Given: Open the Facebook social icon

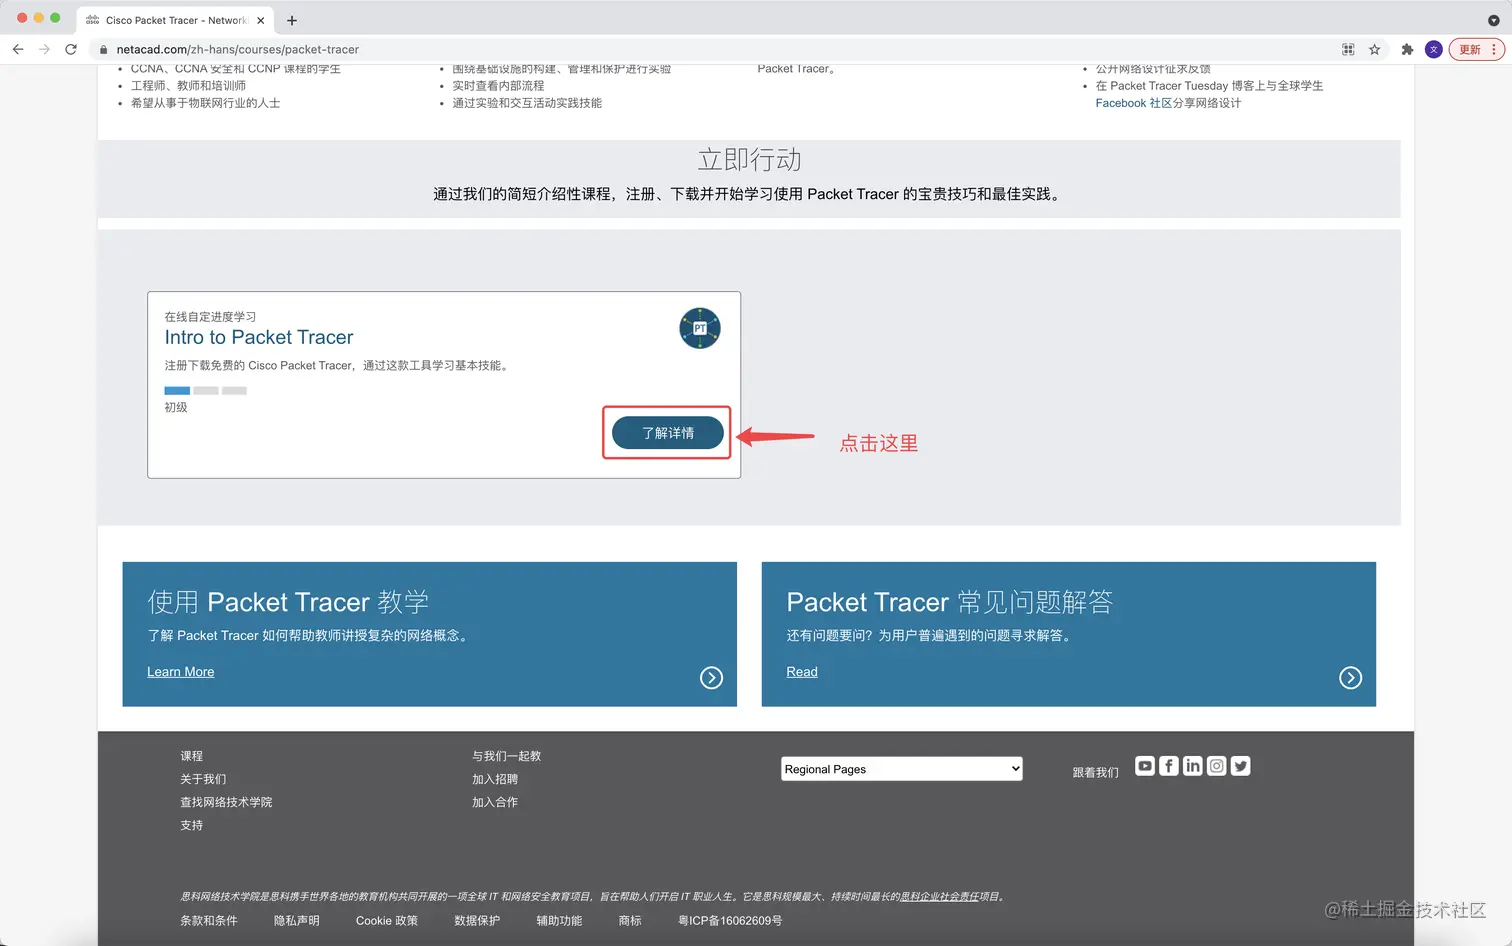Looking at the screenshot, I should (1169, 766).
